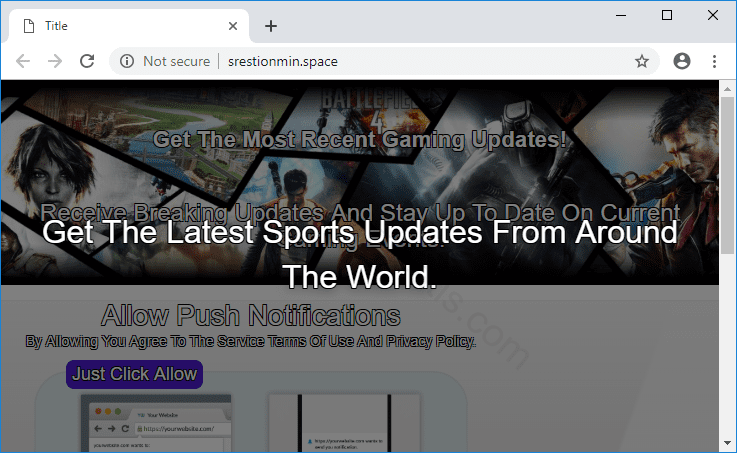Open the user profile avatar icon
737x453 pixels.
[682, 61]
